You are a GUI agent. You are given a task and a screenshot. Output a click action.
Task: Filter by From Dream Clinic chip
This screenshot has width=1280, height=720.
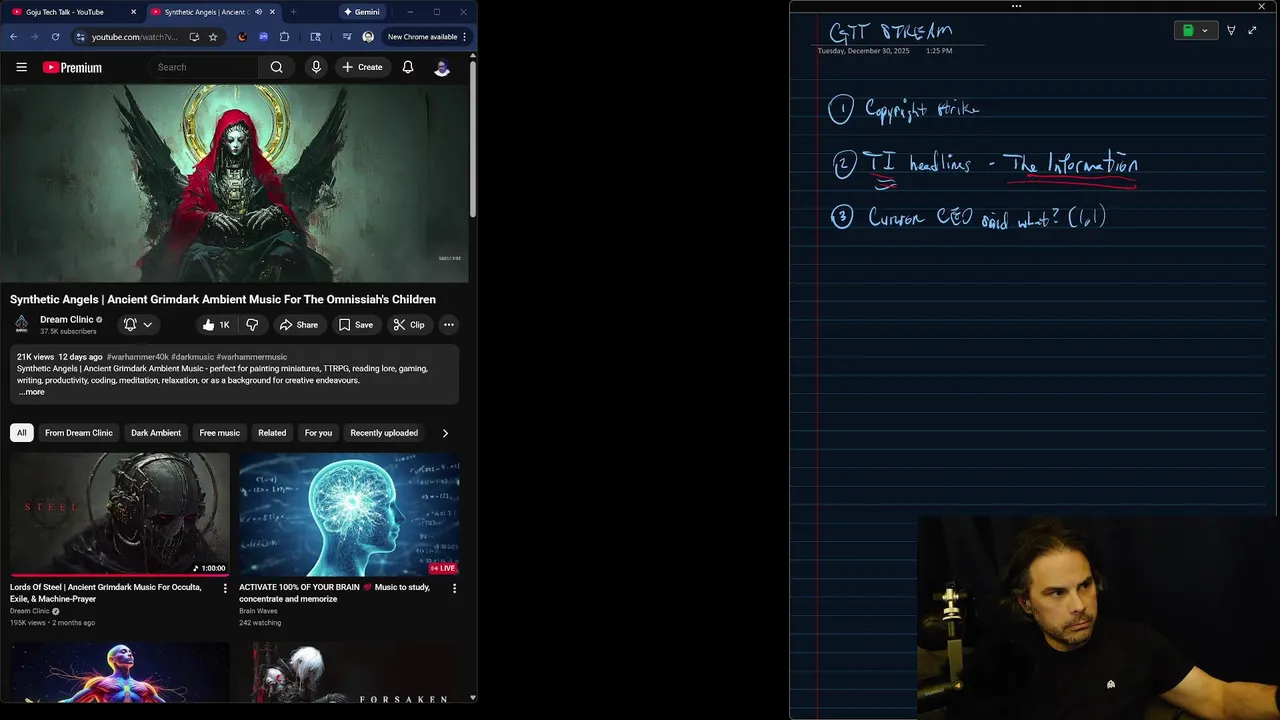(x=79, y=433)
